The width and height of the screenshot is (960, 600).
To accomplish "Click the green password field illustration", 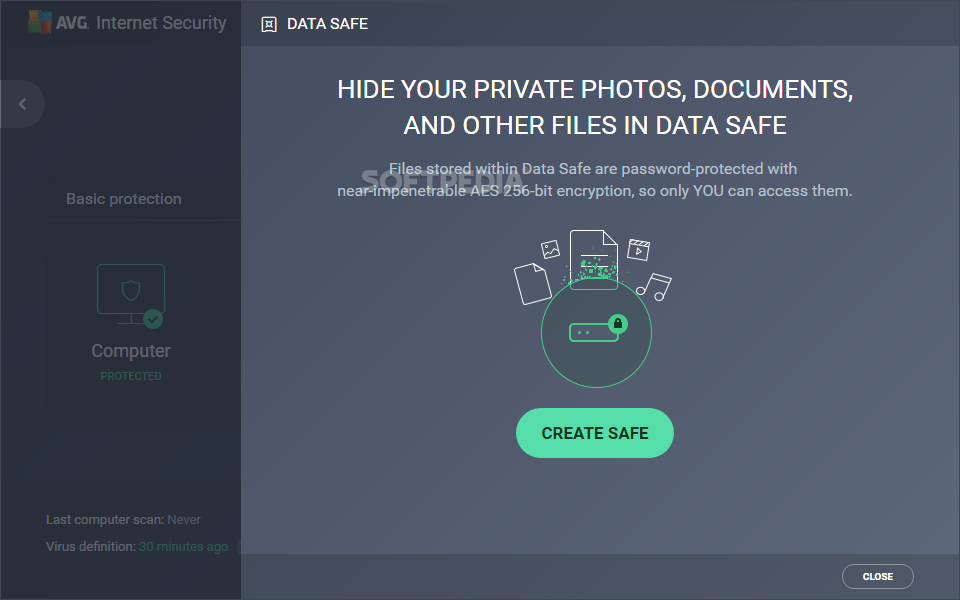I will pyautogui.click(x=593, y=332).
